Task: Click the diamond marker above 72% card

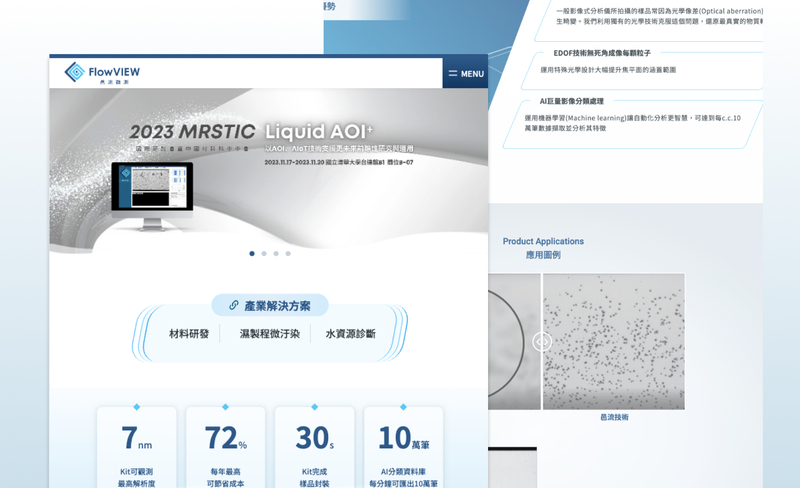Action: (225, 407)
